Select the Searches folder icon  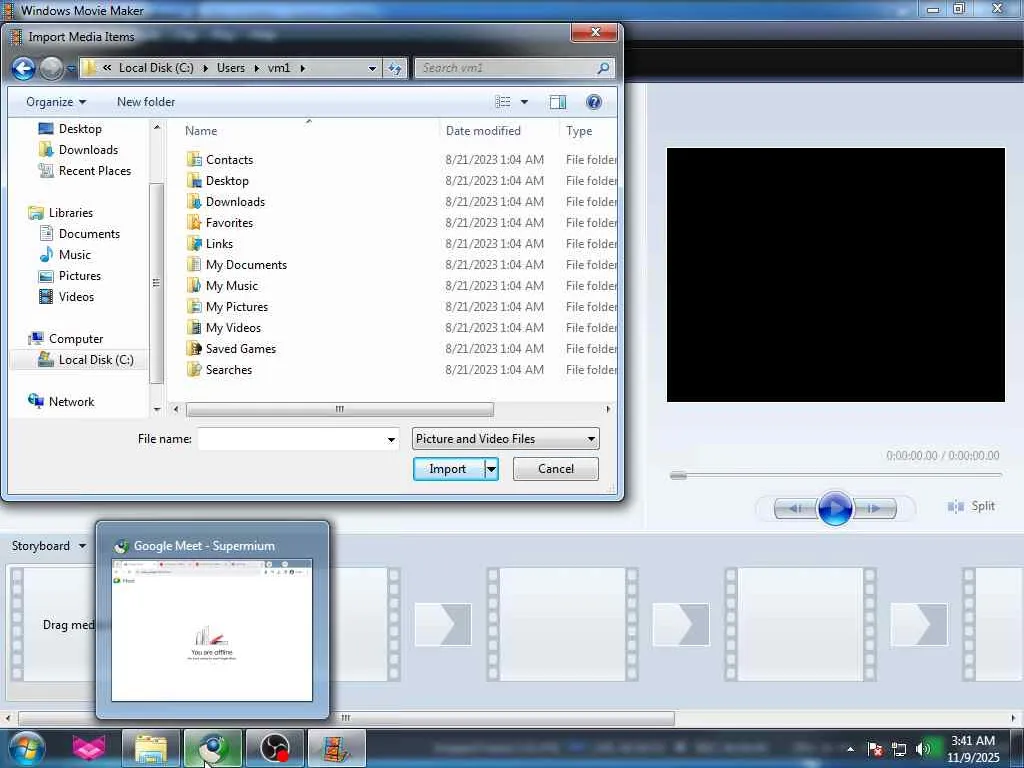194,370
